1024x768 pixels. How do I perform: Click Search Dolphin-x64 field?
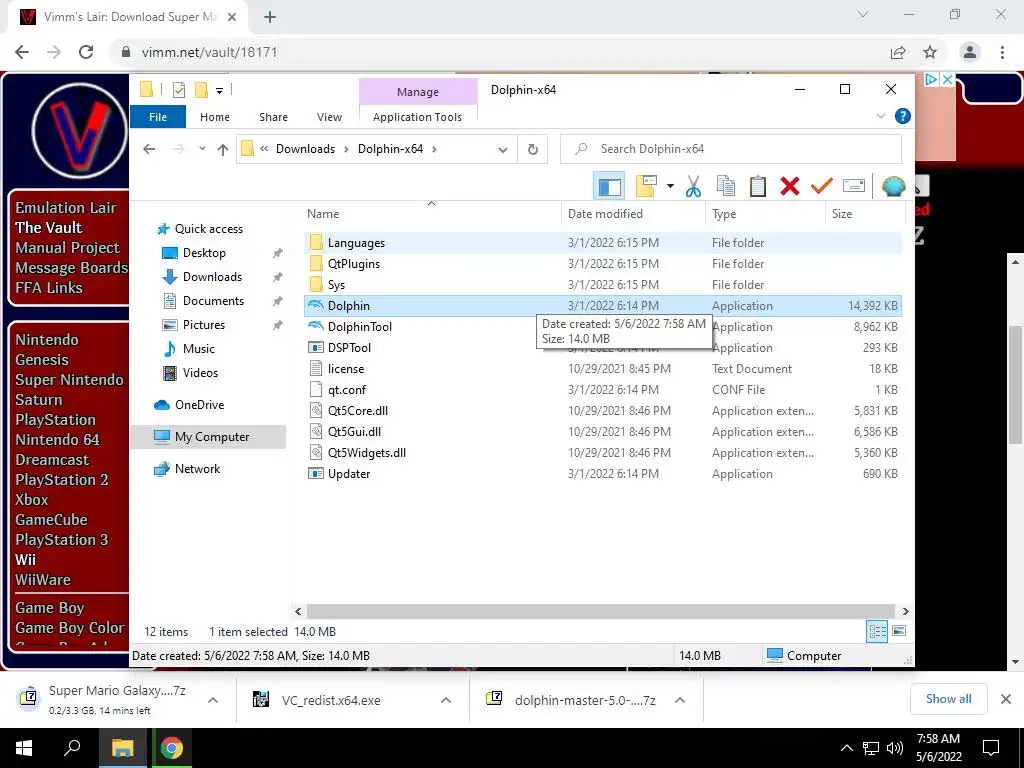(731, 149)
